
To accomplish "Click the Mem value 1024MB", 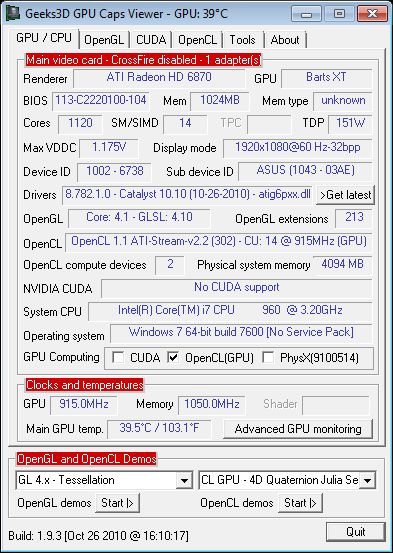I will (220, 101).
